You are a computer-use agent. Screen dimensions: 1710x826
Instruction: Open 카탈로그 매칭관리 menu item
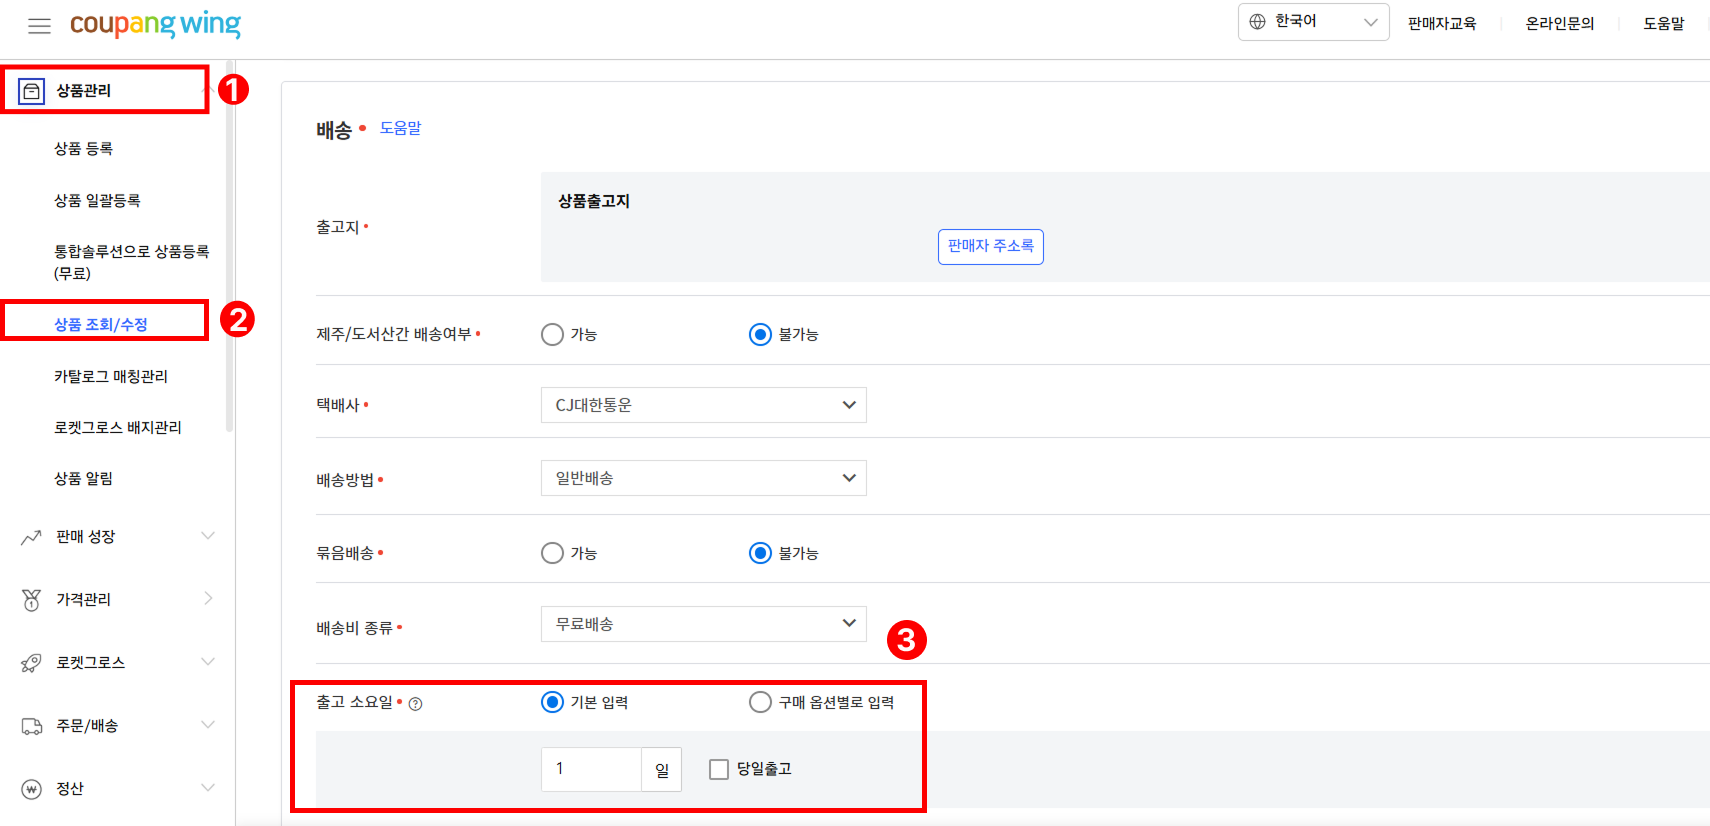pyautogui.click(x=111, y=376)
